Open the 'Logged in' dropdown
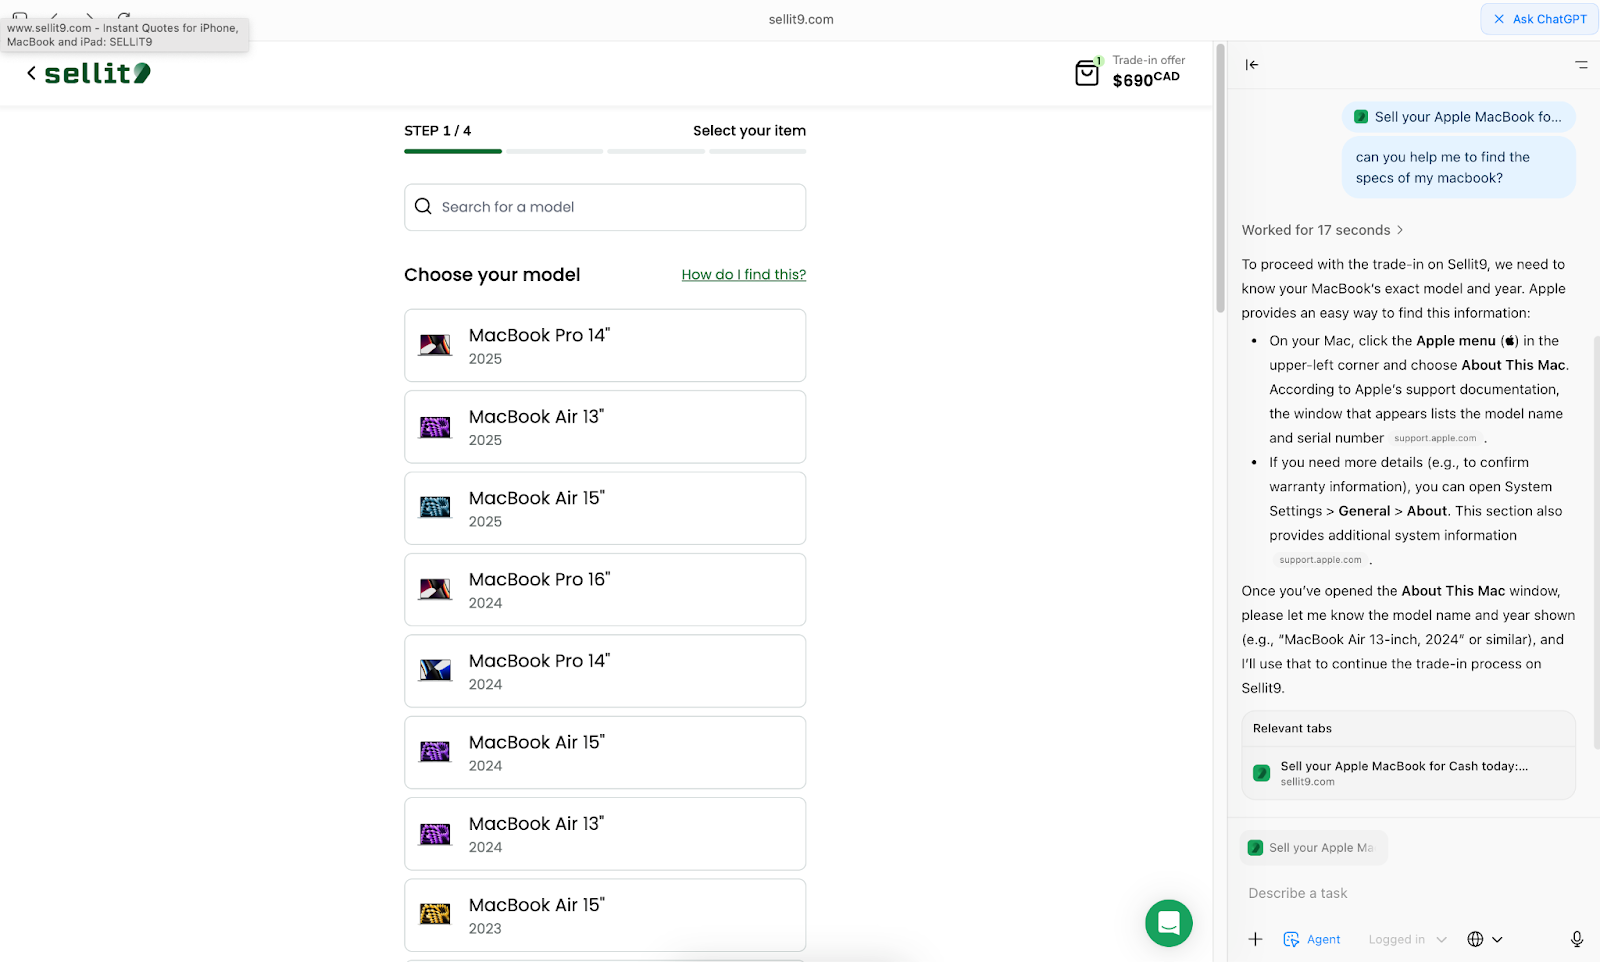Screen dimensions: 1600x962 1407,939
